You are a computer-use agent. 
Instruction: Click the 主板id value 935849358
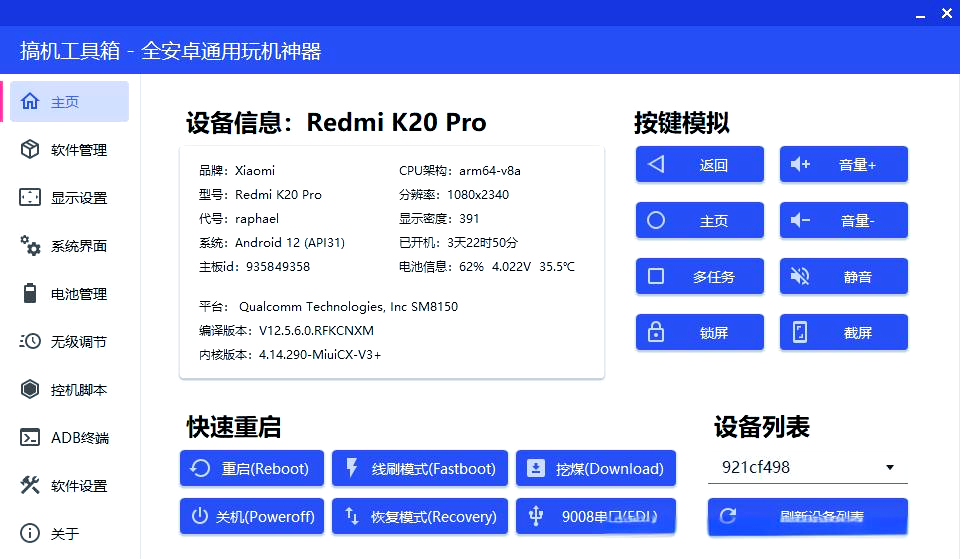(x=278, y=266)
